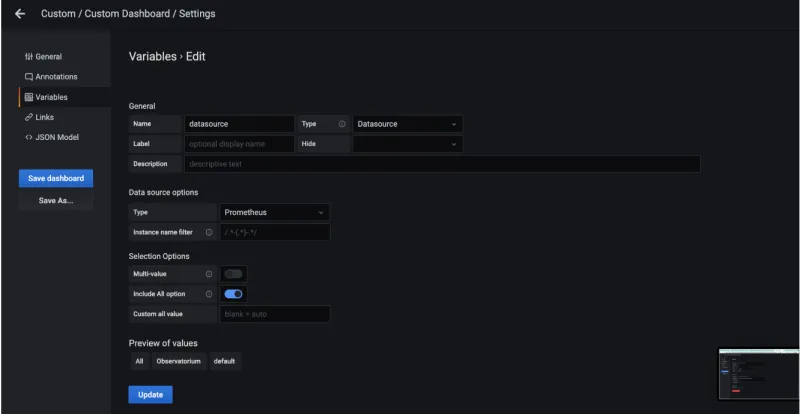Screen dimensions: 800x414
Task: Click the JSON Model code icon
Action: point(29,137)
